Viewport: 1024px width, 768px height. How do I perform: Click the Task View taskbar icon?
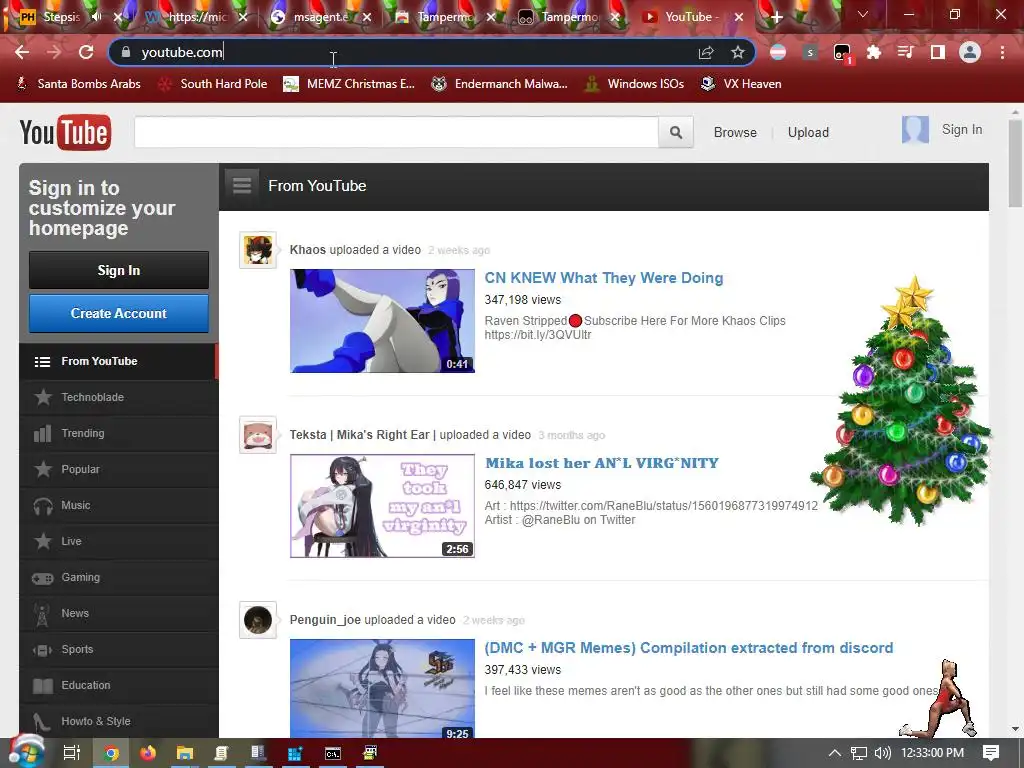tap(71, 753)
